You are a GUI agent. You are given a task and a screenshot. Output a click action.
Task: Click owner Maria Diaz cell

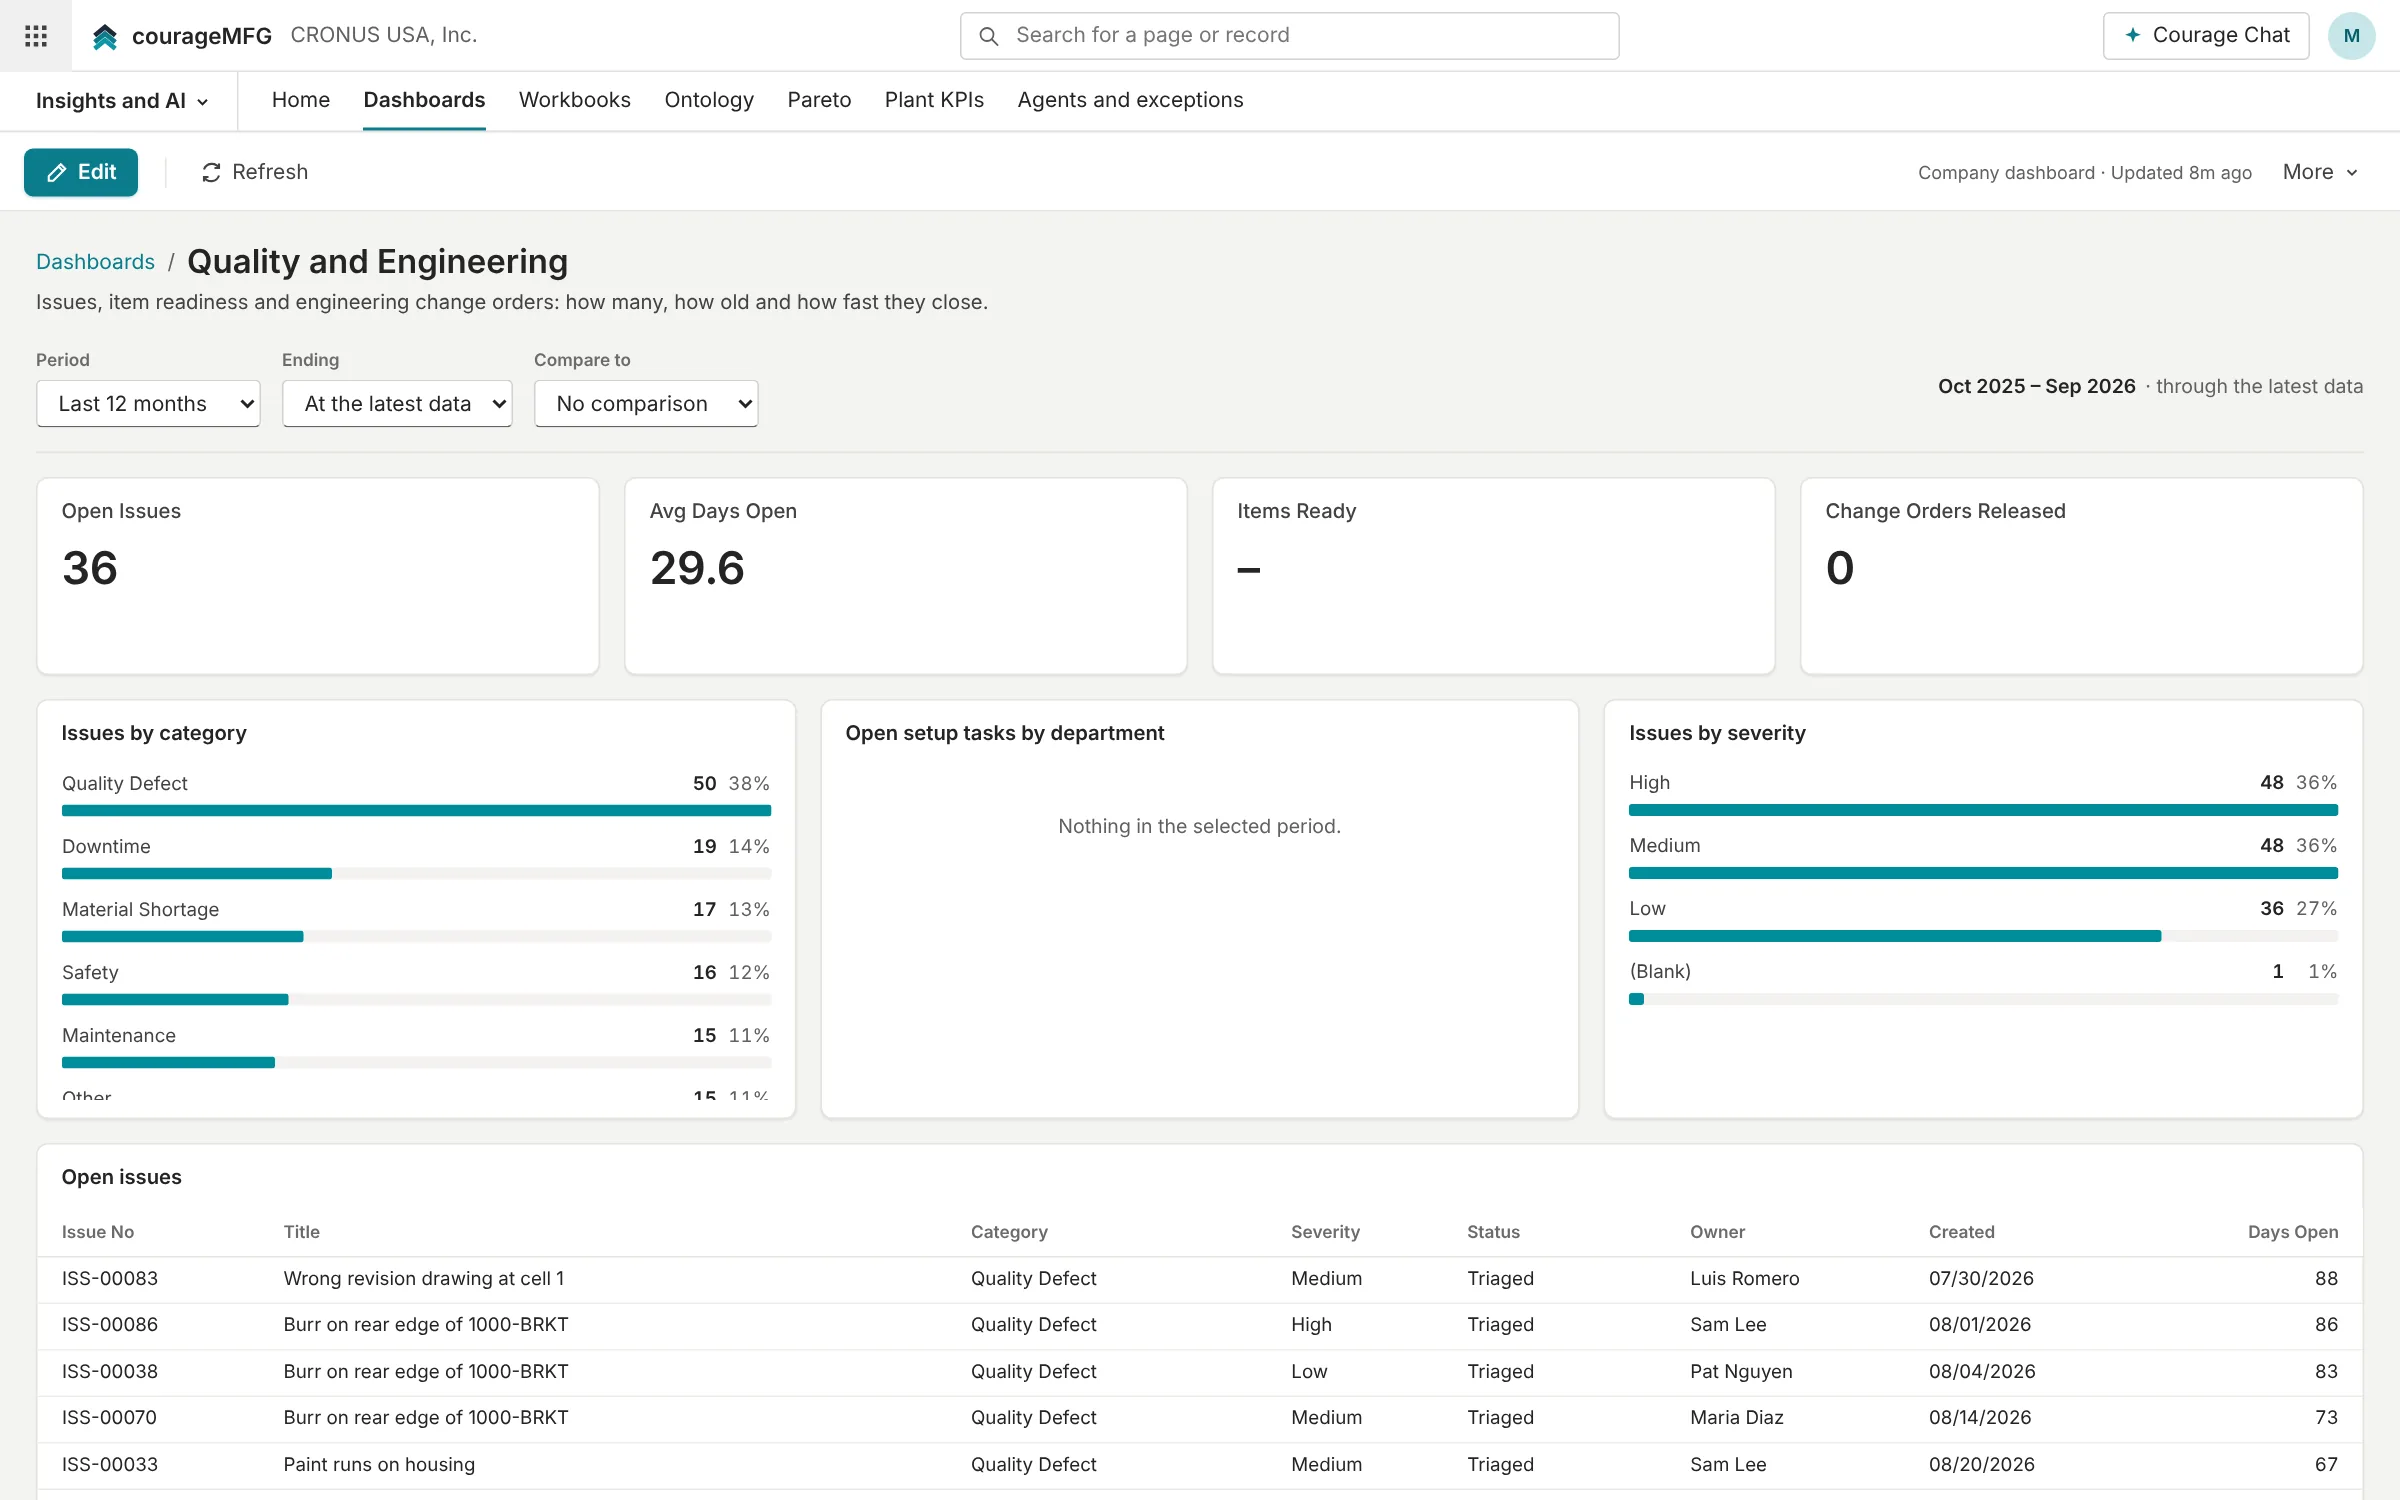point(1737,1418)
